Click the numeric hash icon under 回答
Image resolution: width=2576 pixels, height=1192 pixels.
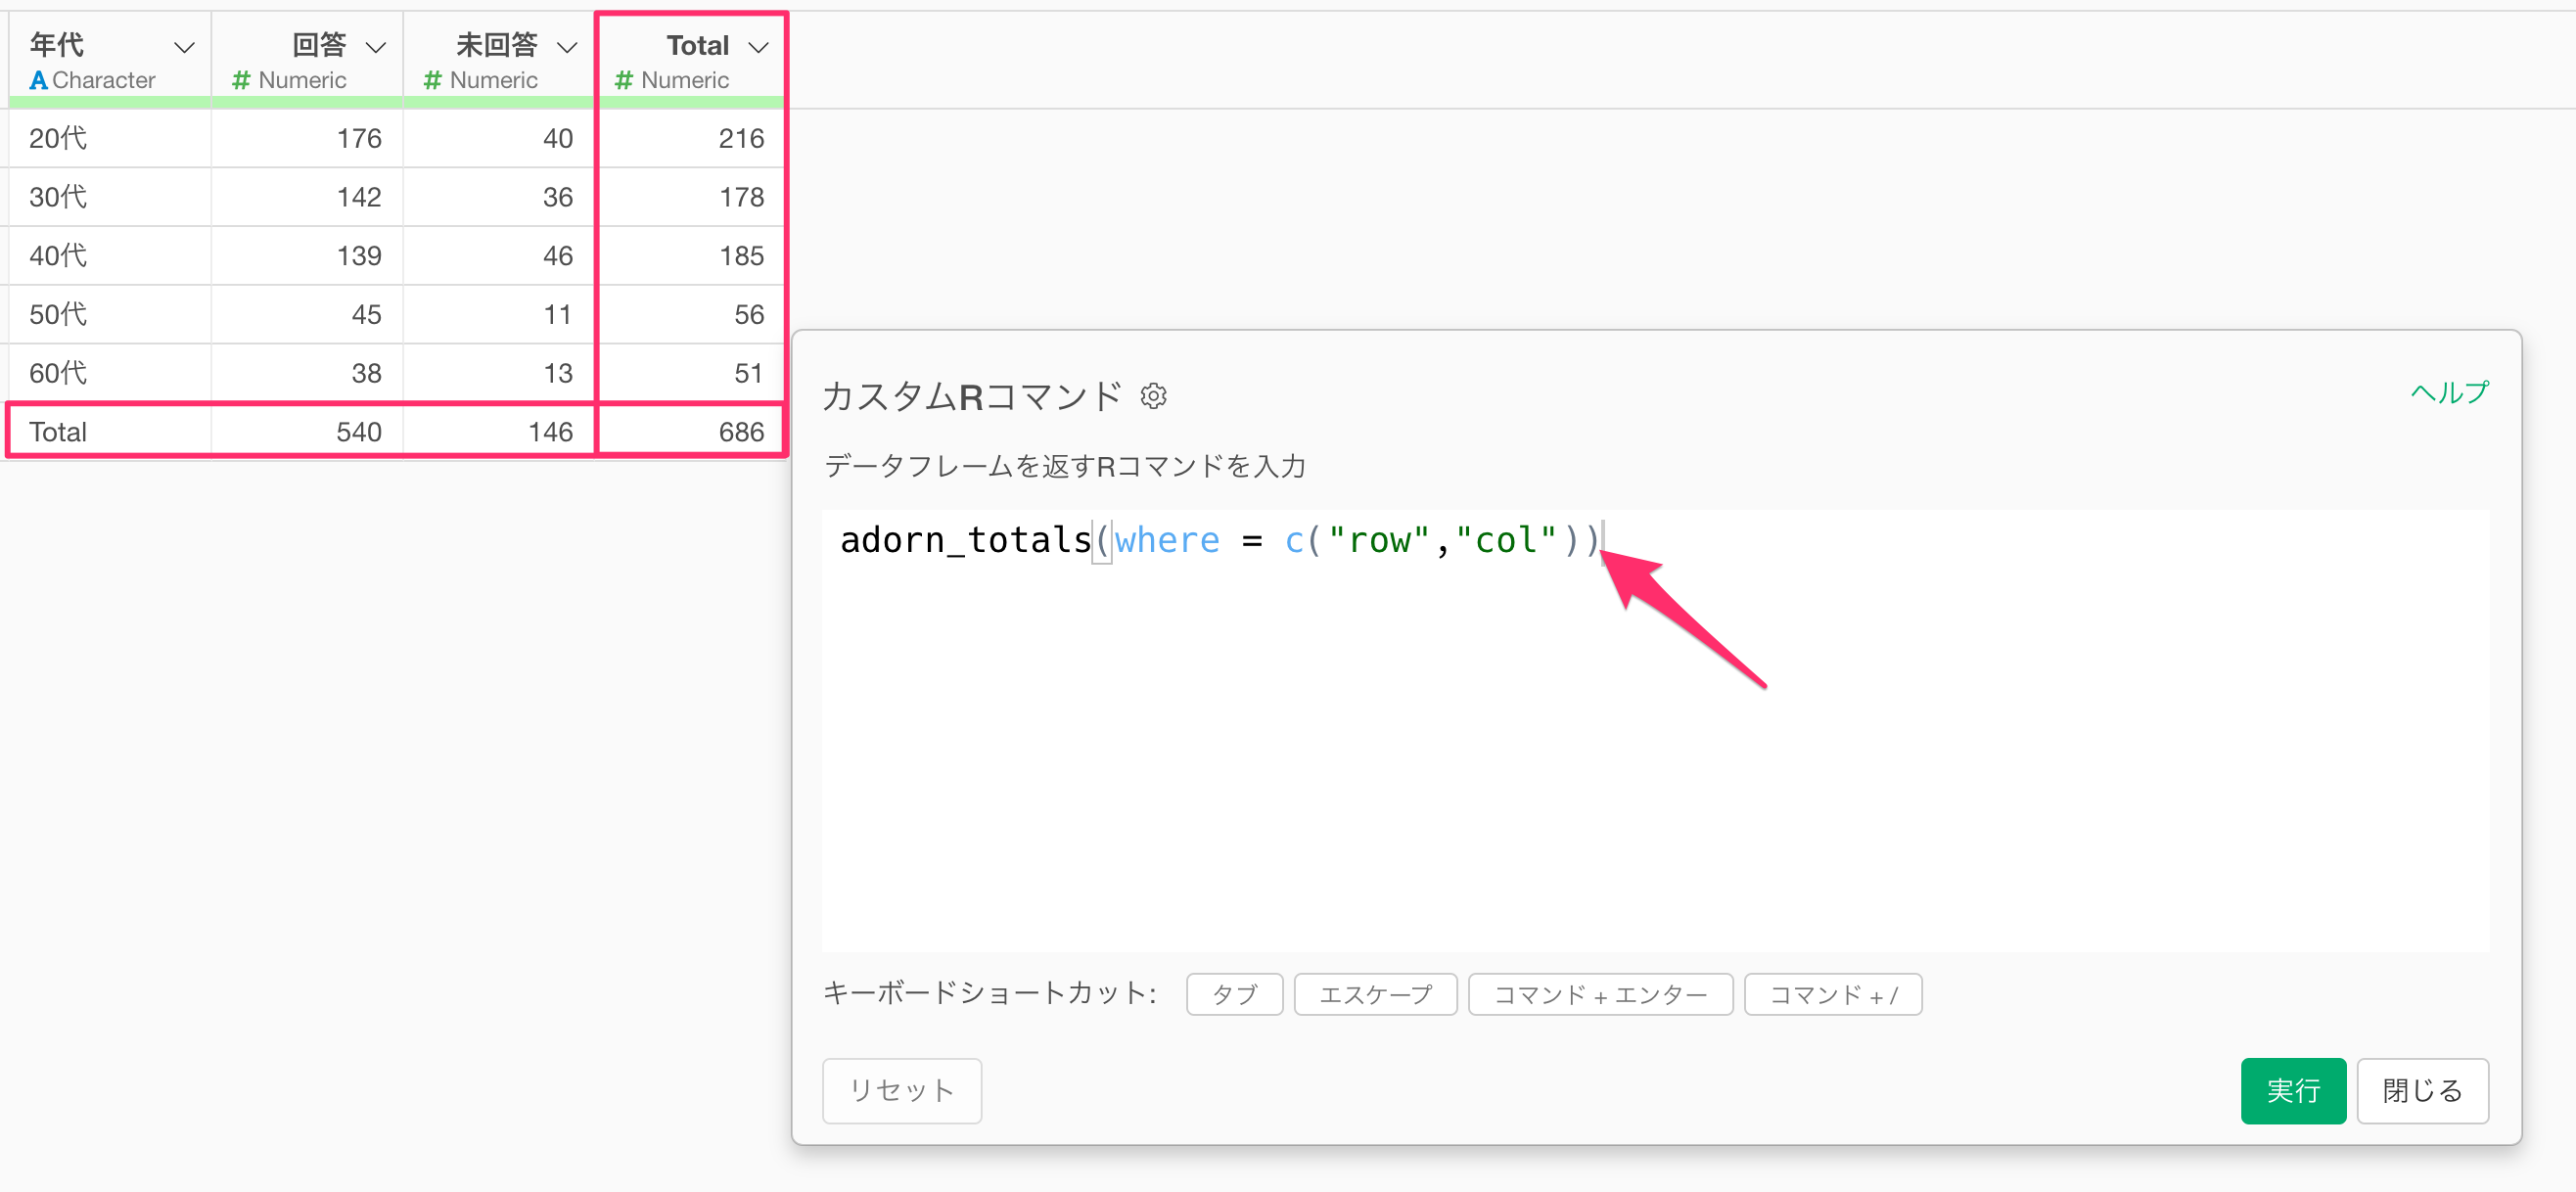(x=240, y=80)
